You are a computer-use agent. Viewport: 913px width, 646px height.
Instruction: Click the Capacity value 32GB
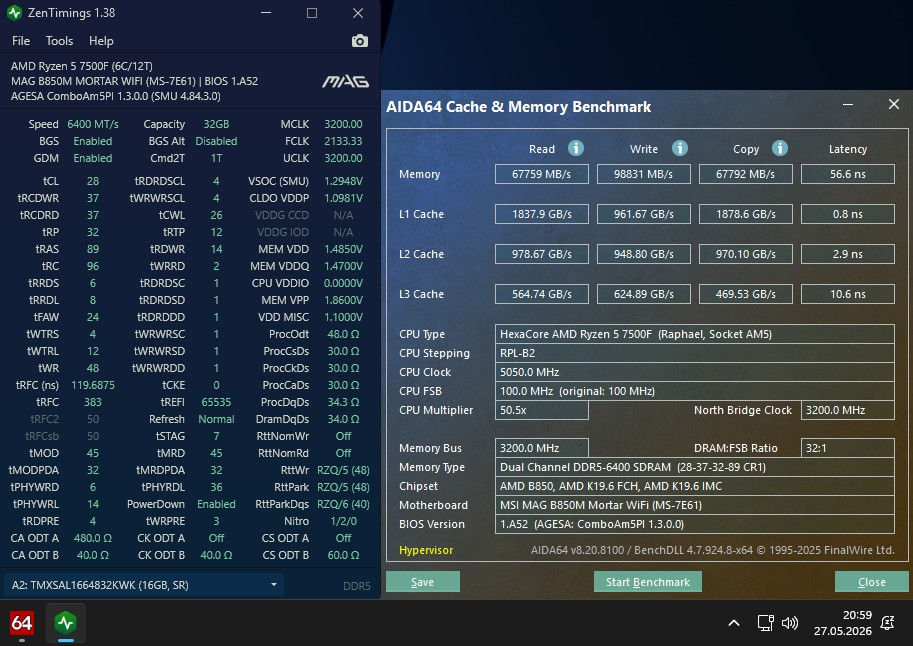[x=216, y=124]
